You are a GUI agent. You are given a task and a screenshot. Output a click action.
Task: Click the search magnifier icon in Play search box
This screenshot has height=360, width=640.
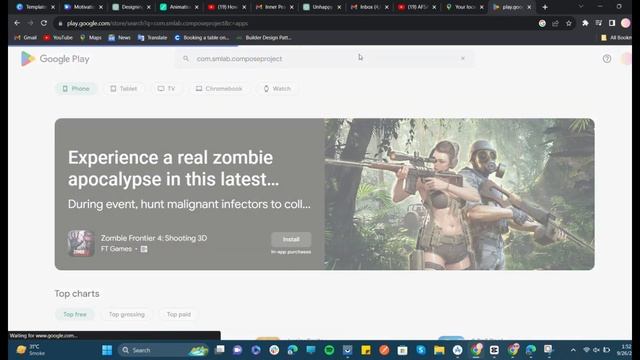point(186,59)
